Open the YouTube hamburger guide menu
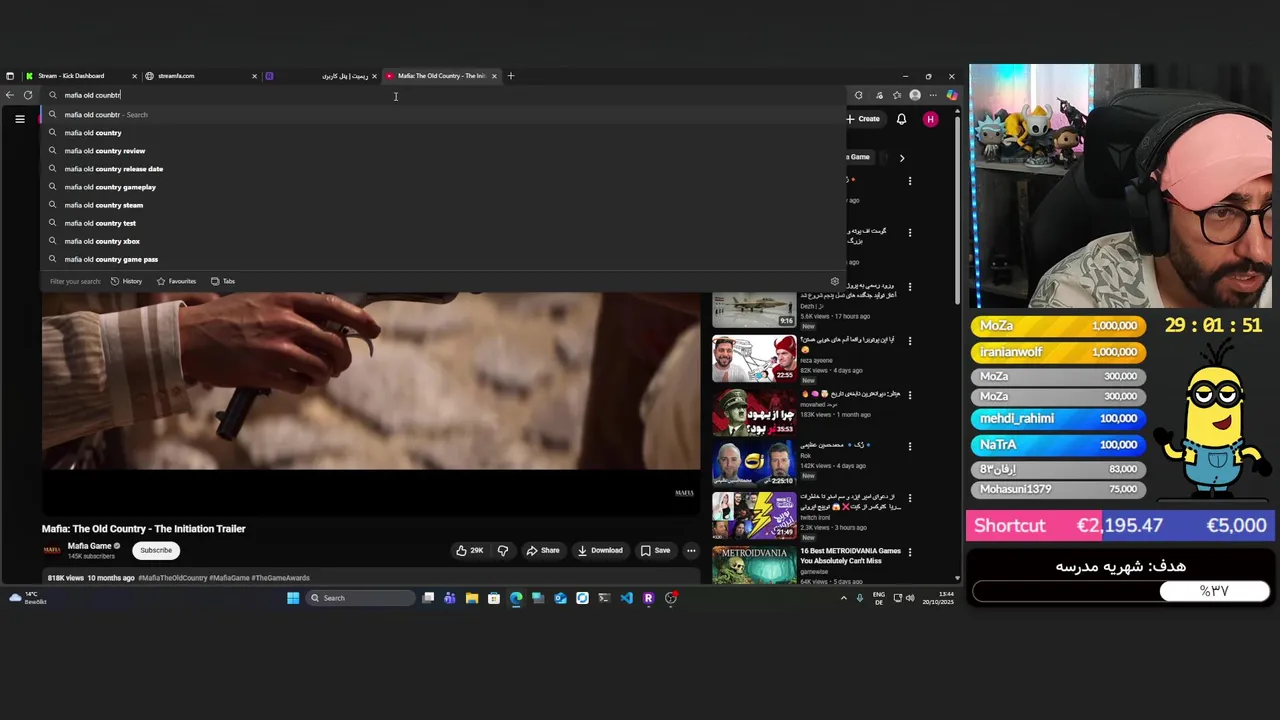 (x=19, y=119)
